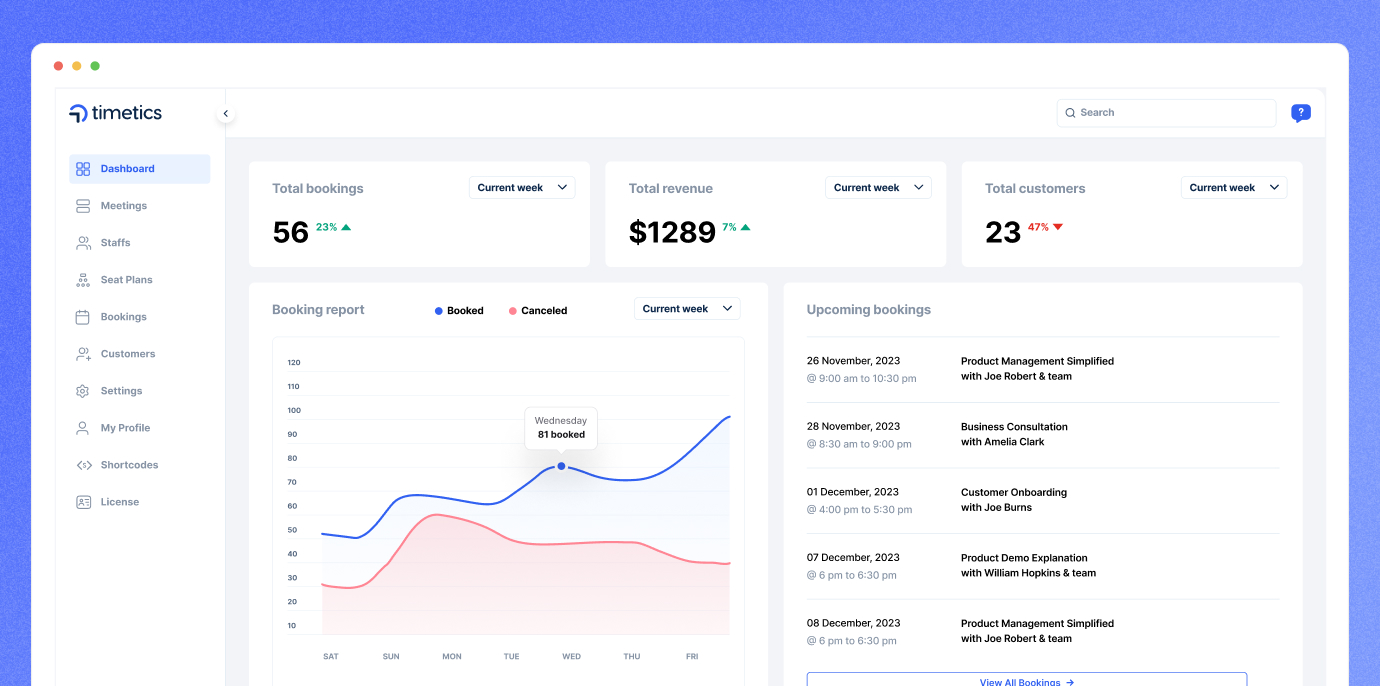Click the @ 4:00 pm to 5:30 pm time
This screenshot has height=686, width=1380.
click(x=860, y=510)
